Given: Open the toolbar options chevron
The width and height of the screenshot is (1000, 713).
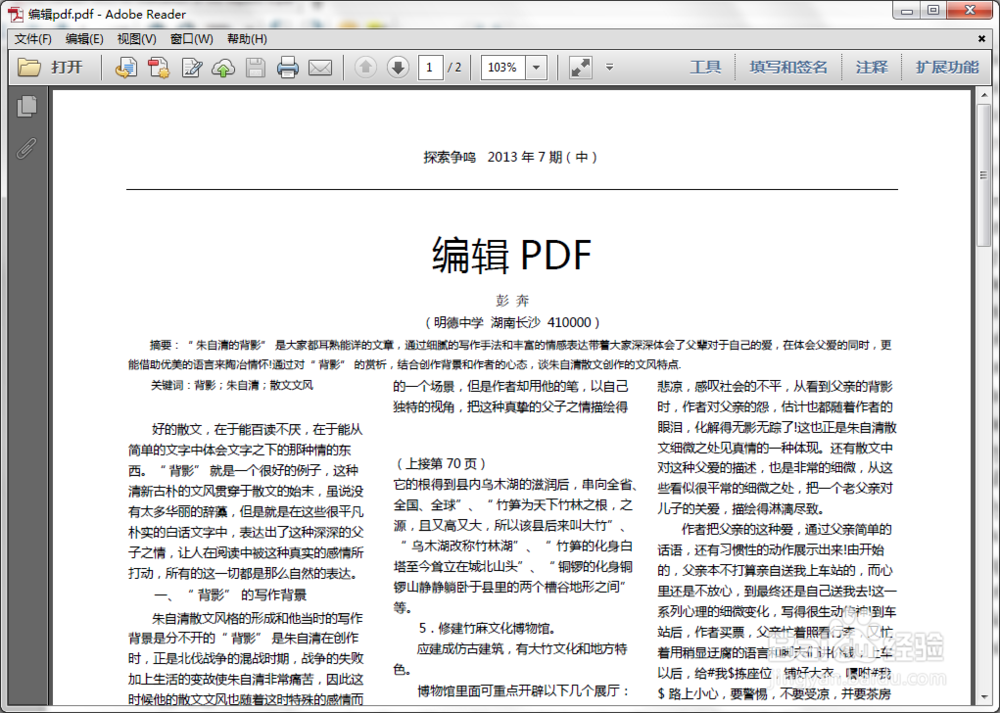Looking at the screenshot, I should (x=609, y=67).
